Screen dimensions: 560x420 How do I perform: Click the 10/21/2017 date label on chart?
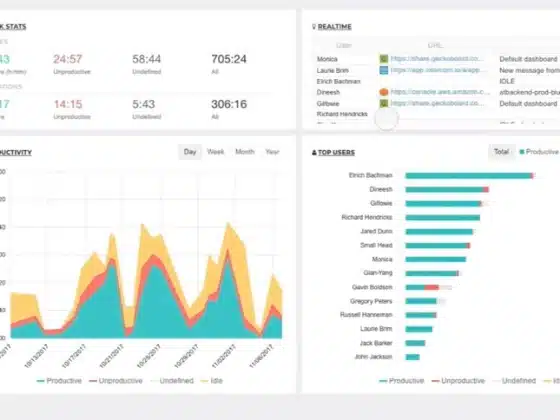pyautogui.click(x=111, y=356)
